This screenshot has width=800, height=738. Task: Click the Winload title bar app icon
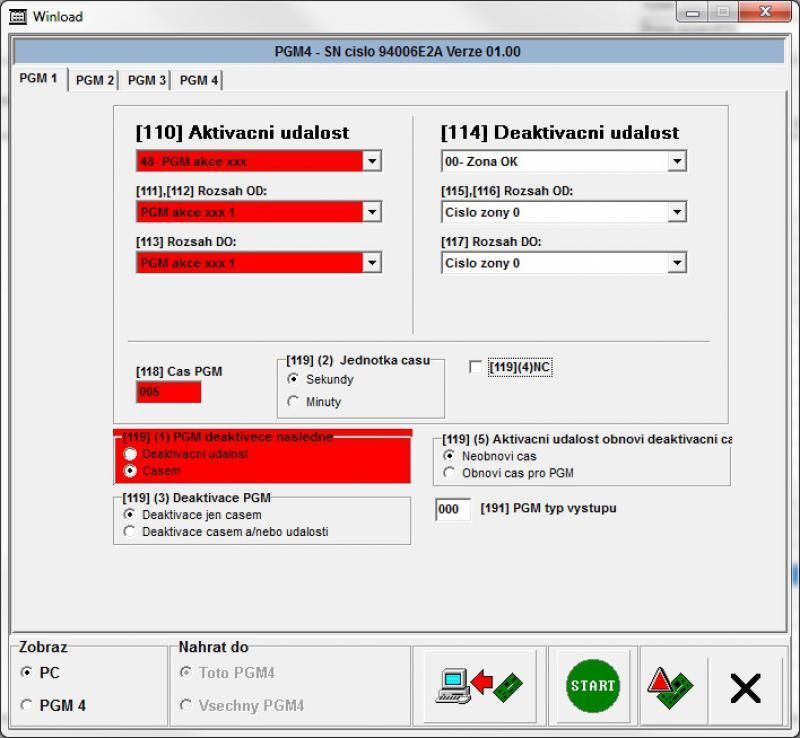pyautogui.click(x=17, y=16)
